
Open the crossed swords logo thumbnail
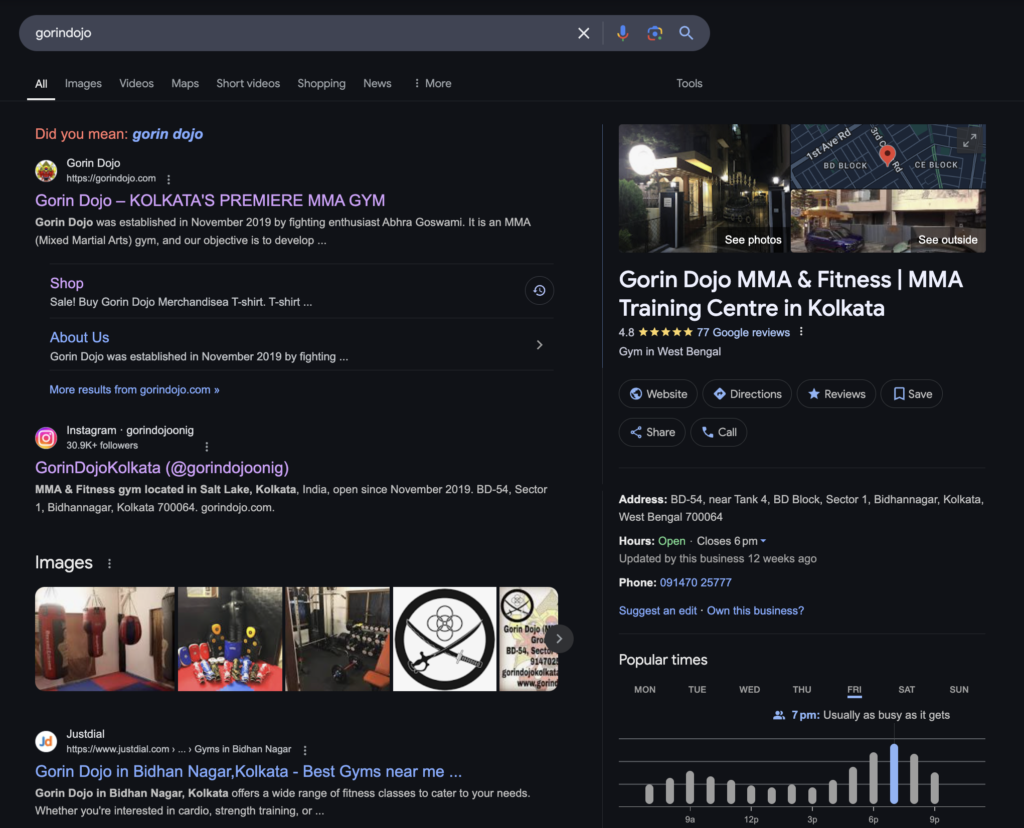pyautogui.click(x=445, y=639)
